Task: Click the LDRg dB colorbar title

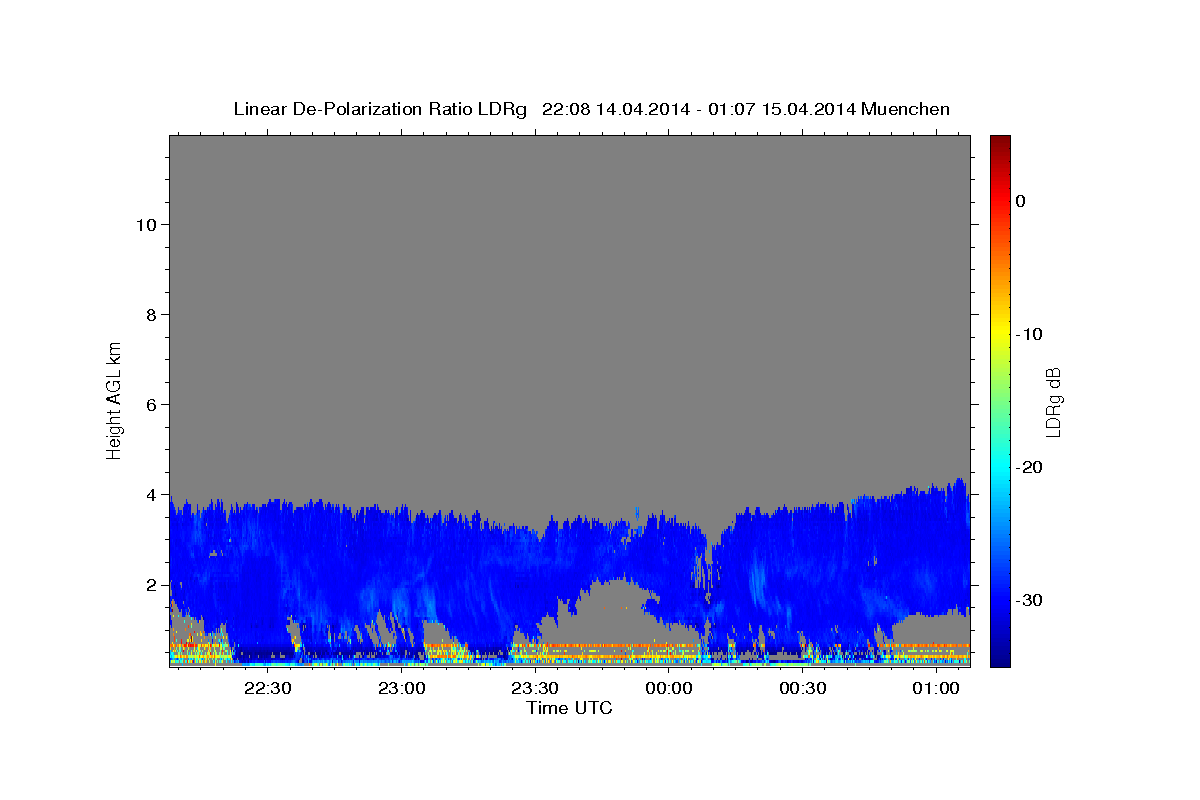Action: point(1053,401)
